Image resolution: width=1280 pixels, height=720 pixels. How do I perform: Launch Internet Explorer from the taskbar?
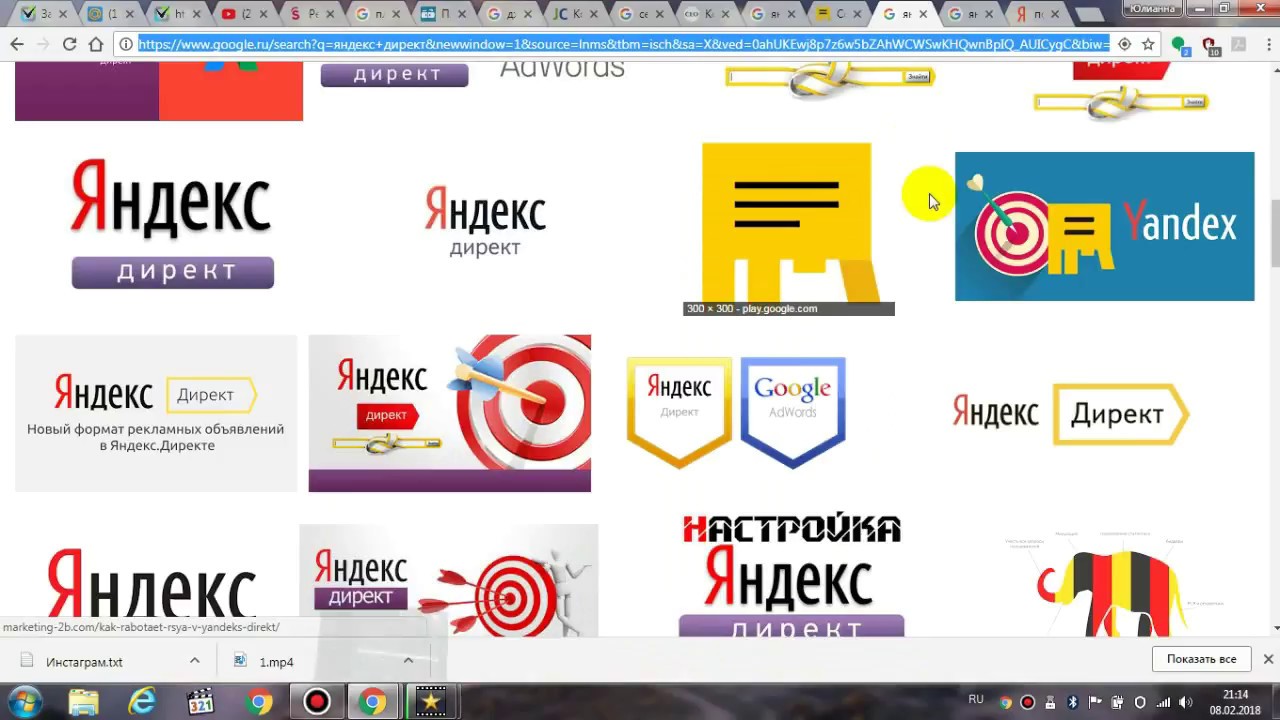[142, 702]
